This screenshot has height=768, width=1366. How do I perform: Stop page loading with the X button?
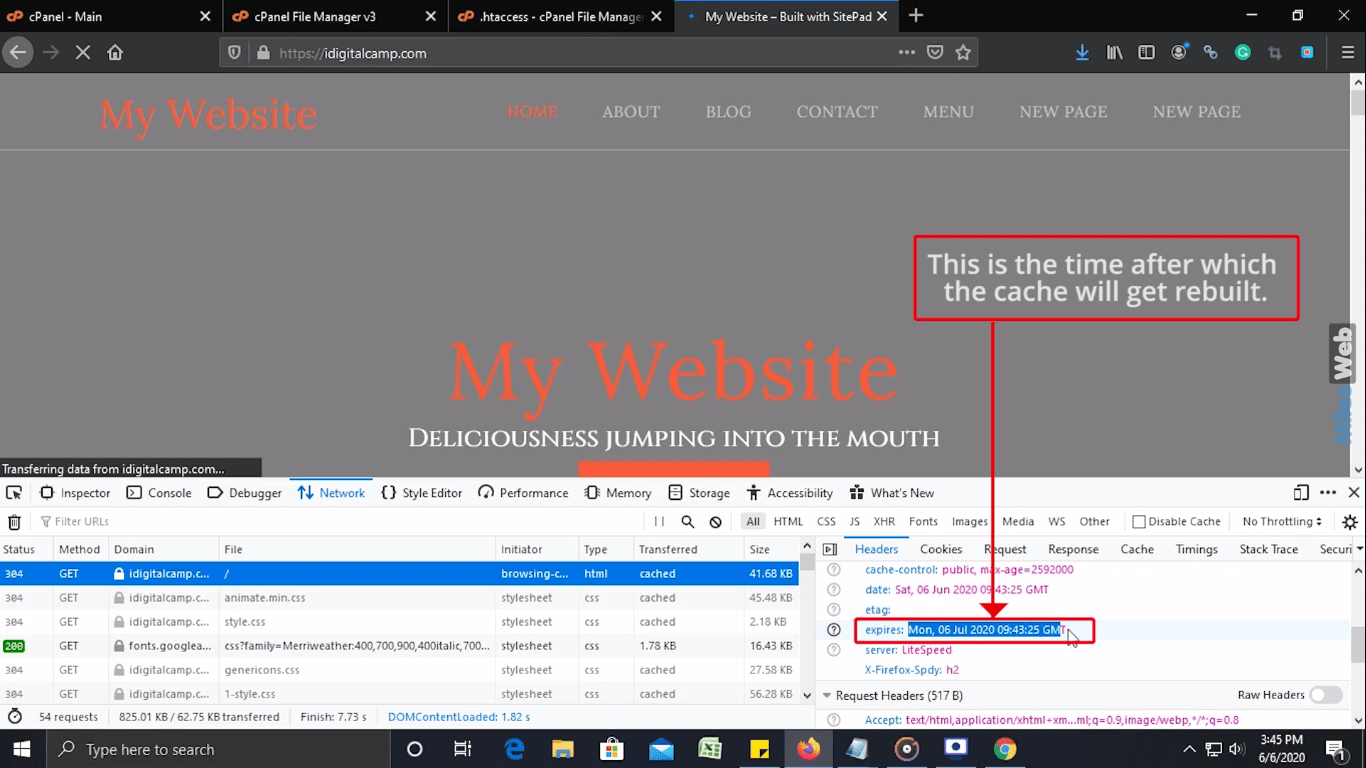click(x=83, y=53)
